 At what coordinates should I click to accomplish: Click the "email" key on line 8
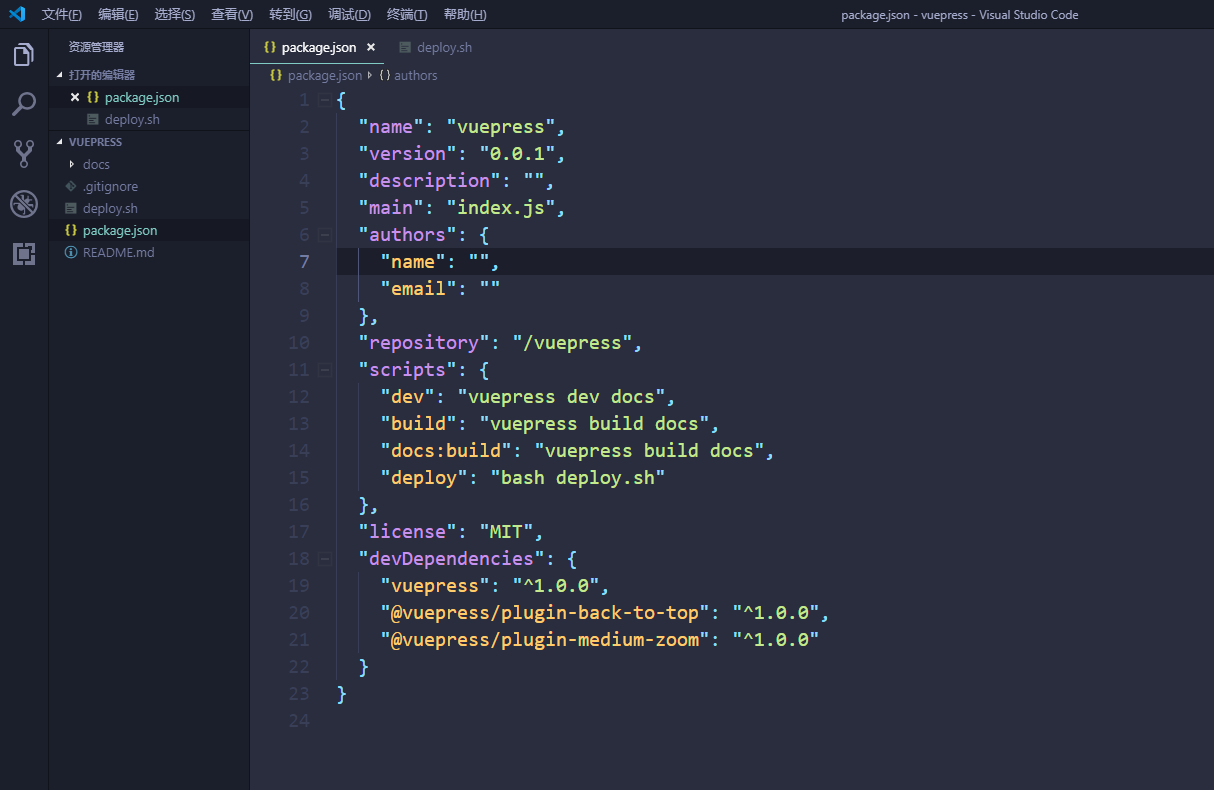(x=419, y=289)
